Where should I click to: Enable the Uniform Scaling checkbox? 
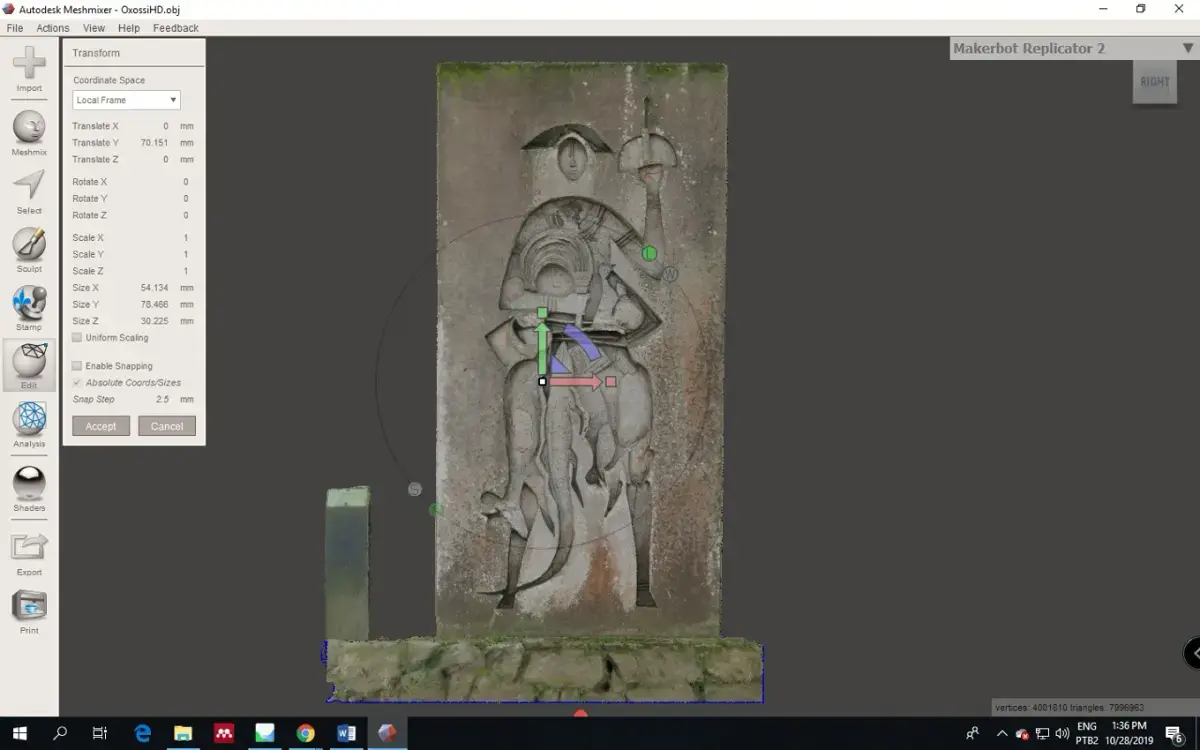tap(77, 338)
